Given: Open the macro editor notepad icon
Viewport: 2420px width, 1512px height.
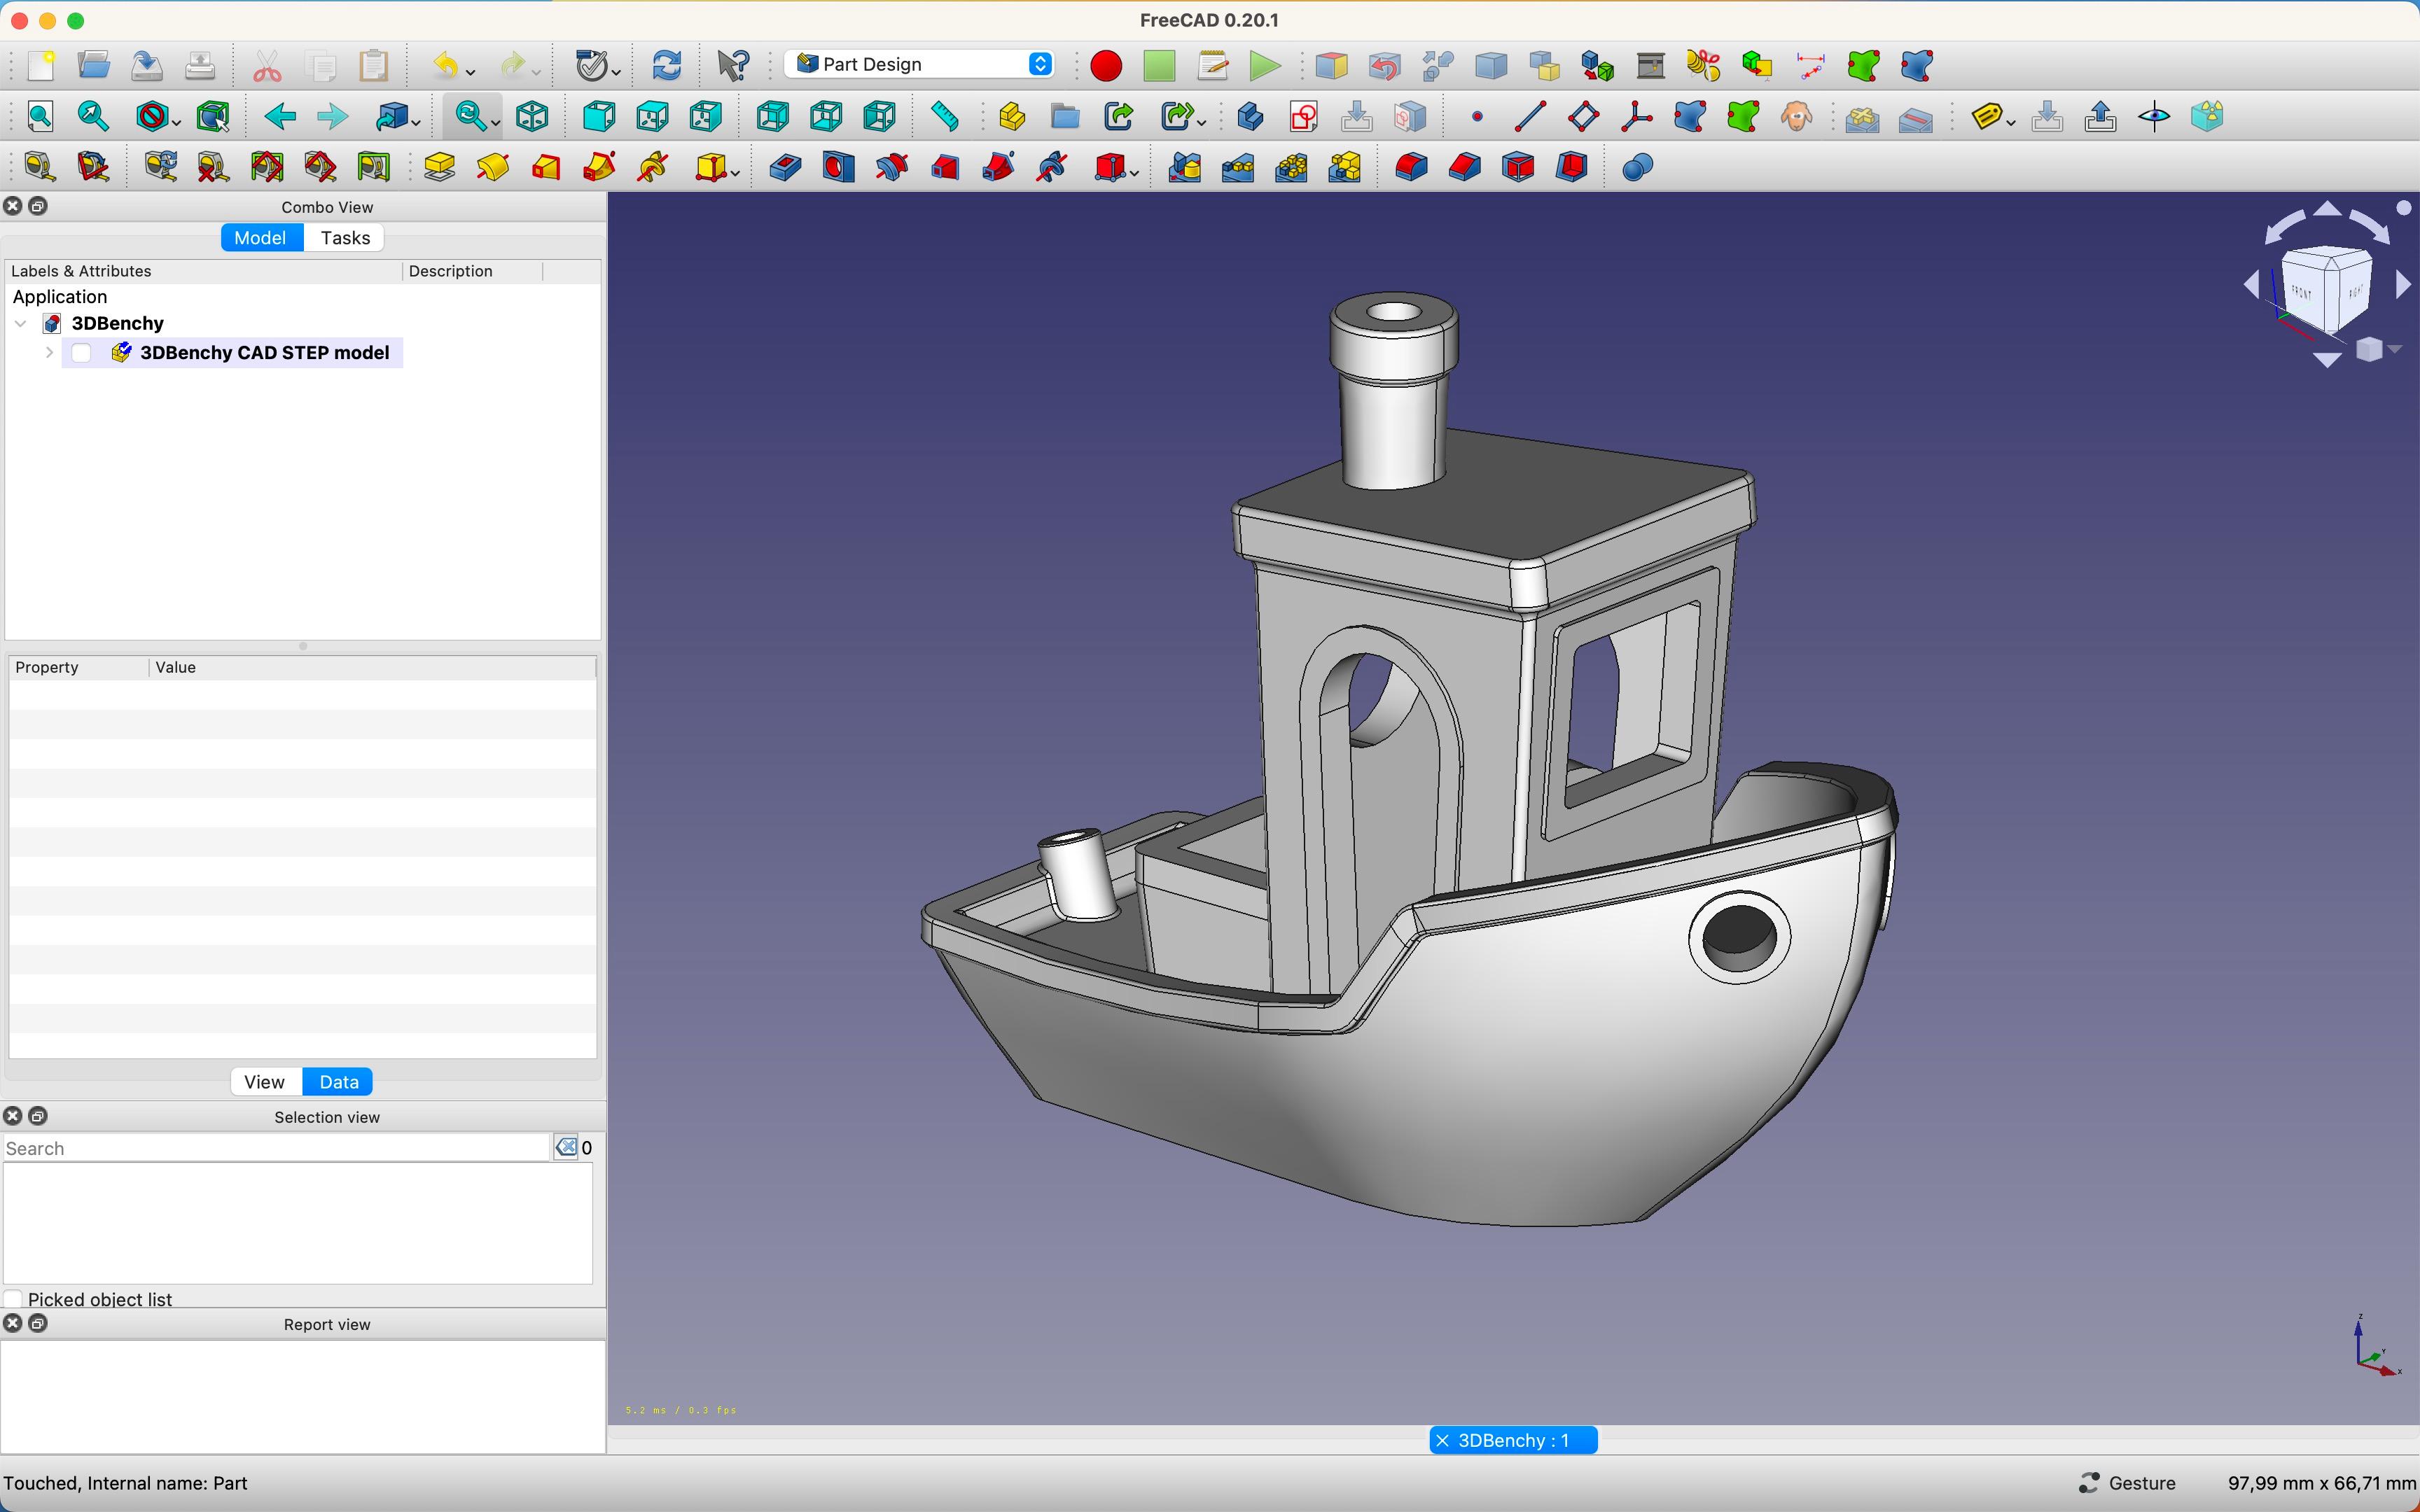Looking at the screenshot, I should tap(1212, 66).
